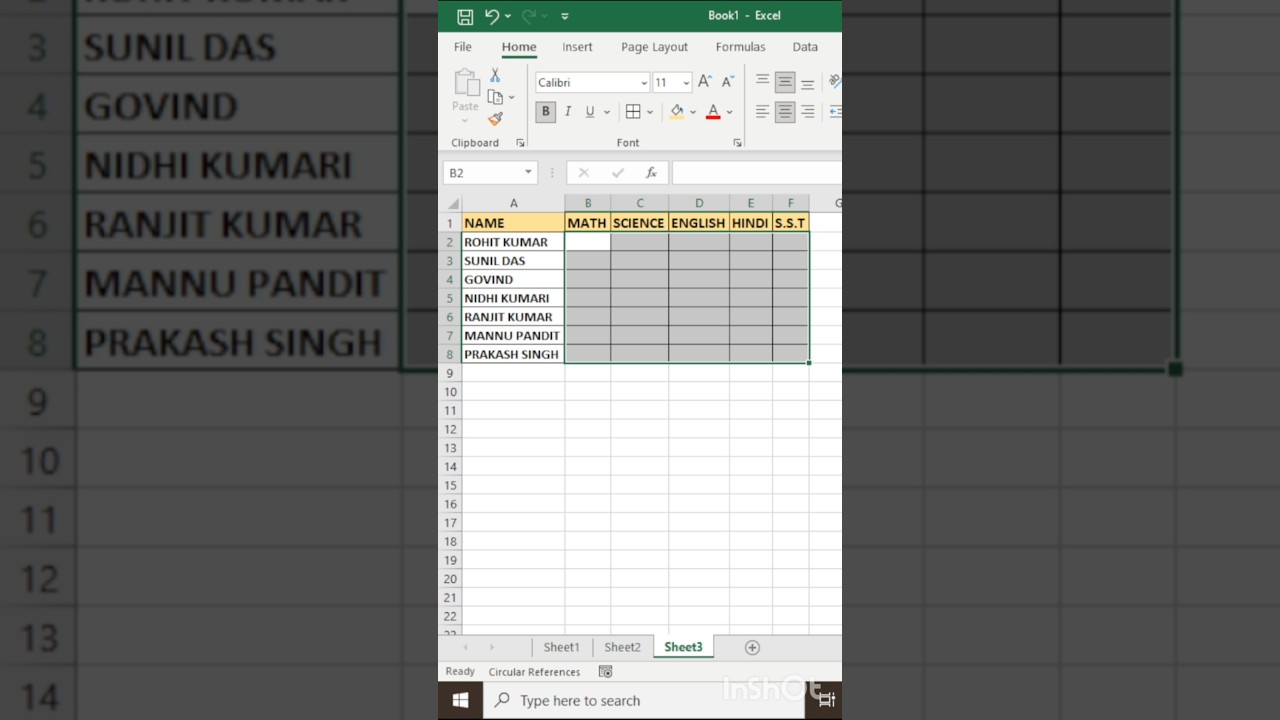Open the Name Box dropdown arrow
Screen dimensions: 1280x720
pos(529,173)
